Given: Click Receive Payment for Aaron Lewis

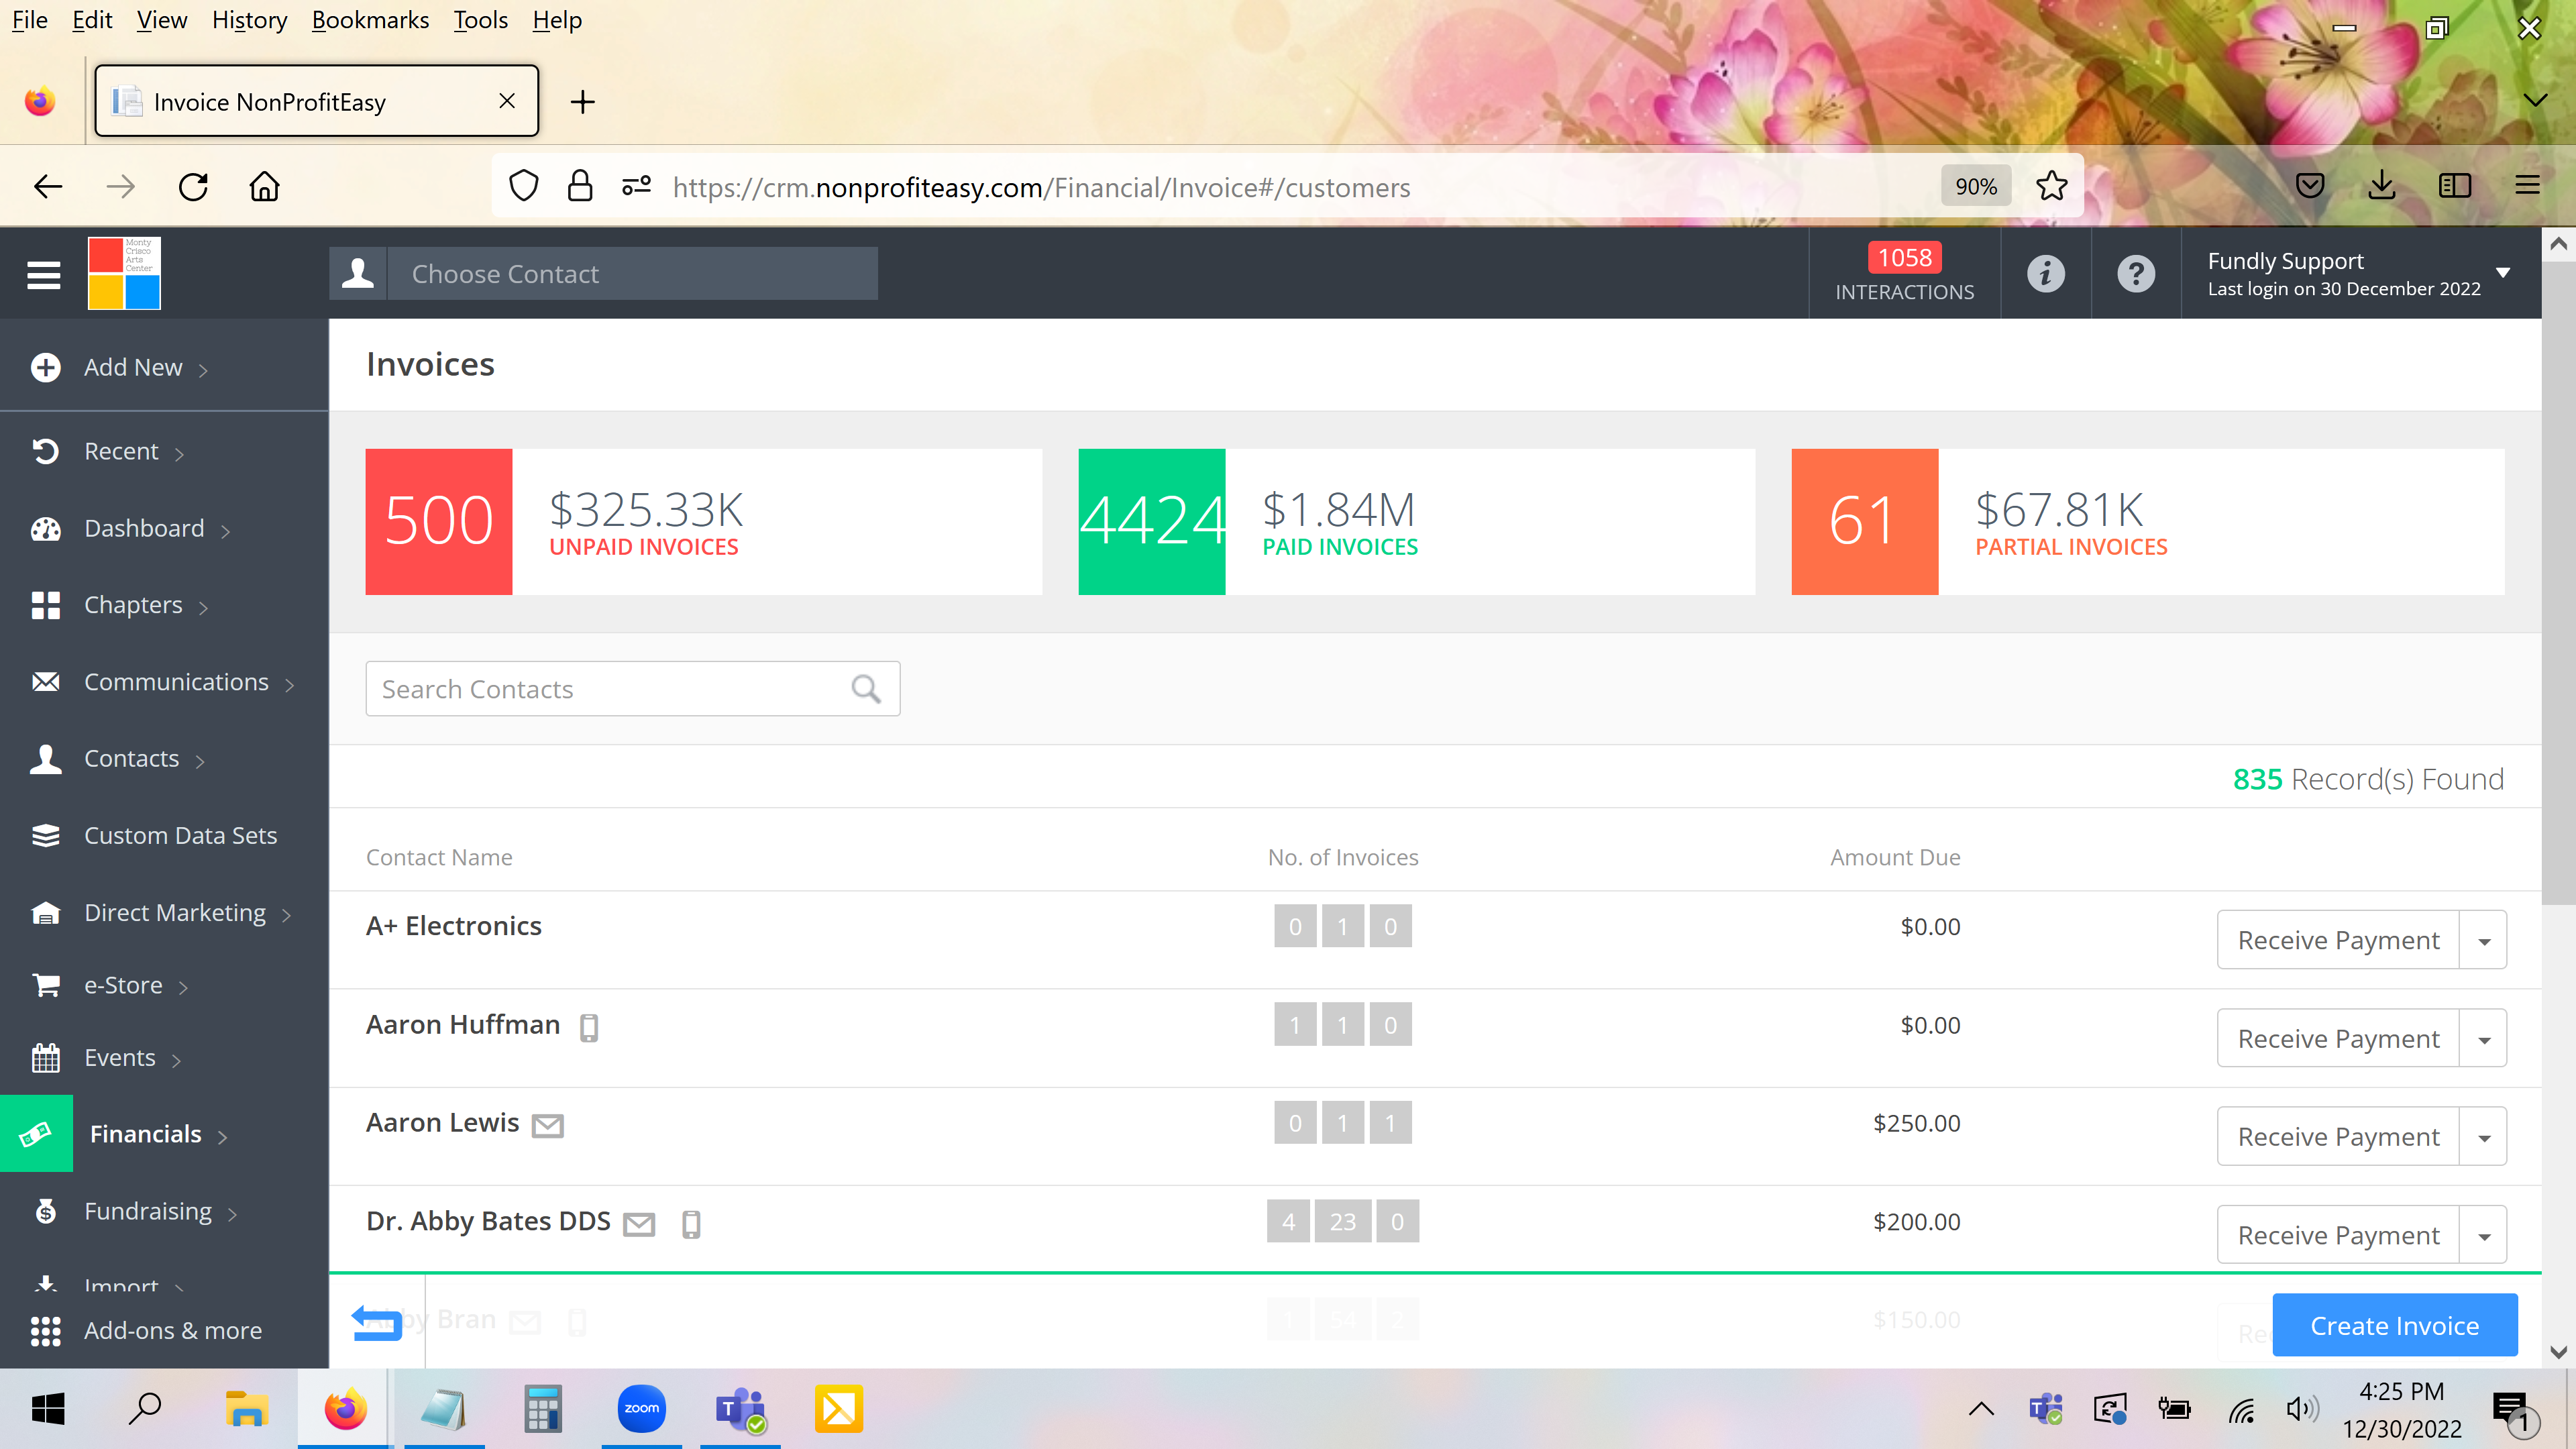Looking at the screenshot, I should tap(2338, 1136).
